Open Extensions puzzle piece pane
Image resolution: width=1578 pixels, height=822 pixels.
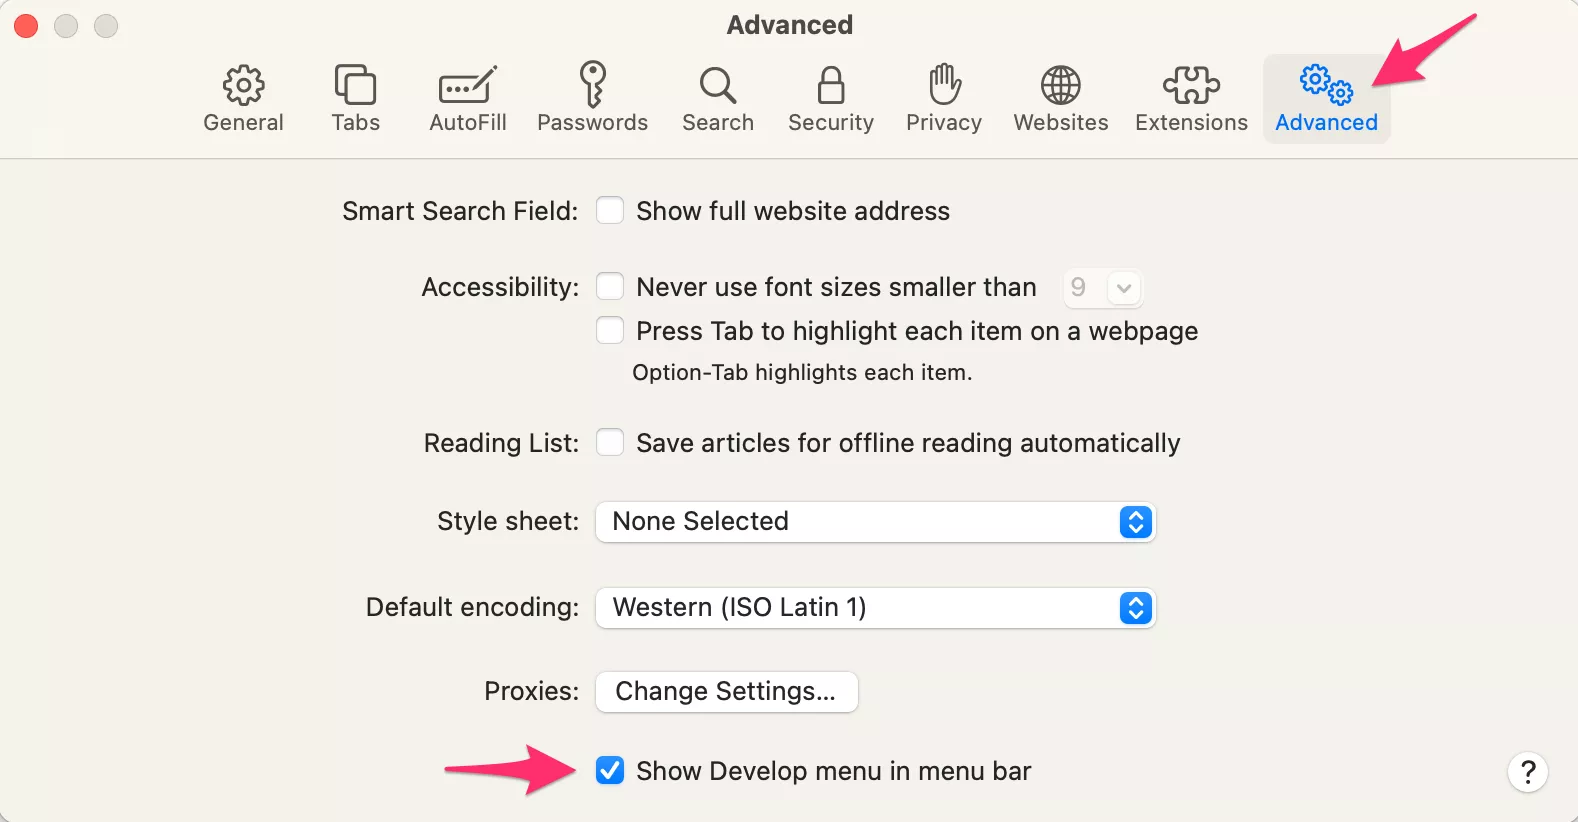click(1191, 98)
